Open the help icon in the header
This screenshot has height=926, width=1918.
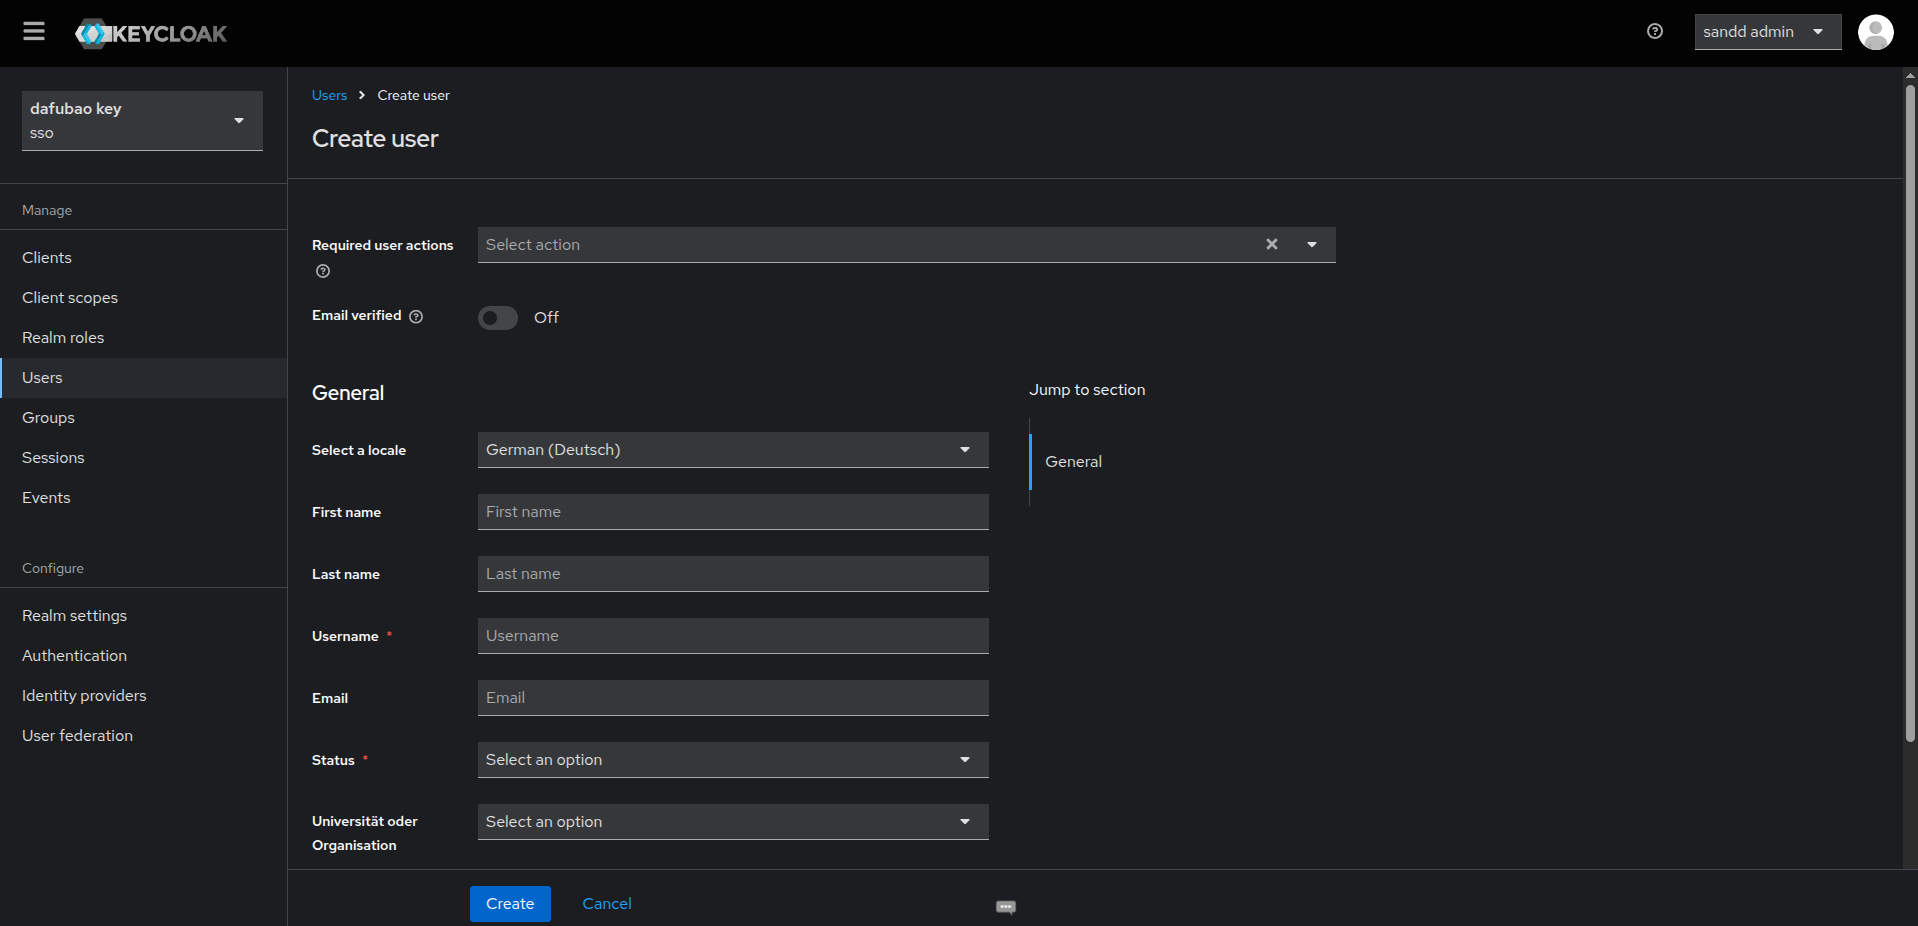1655,32
